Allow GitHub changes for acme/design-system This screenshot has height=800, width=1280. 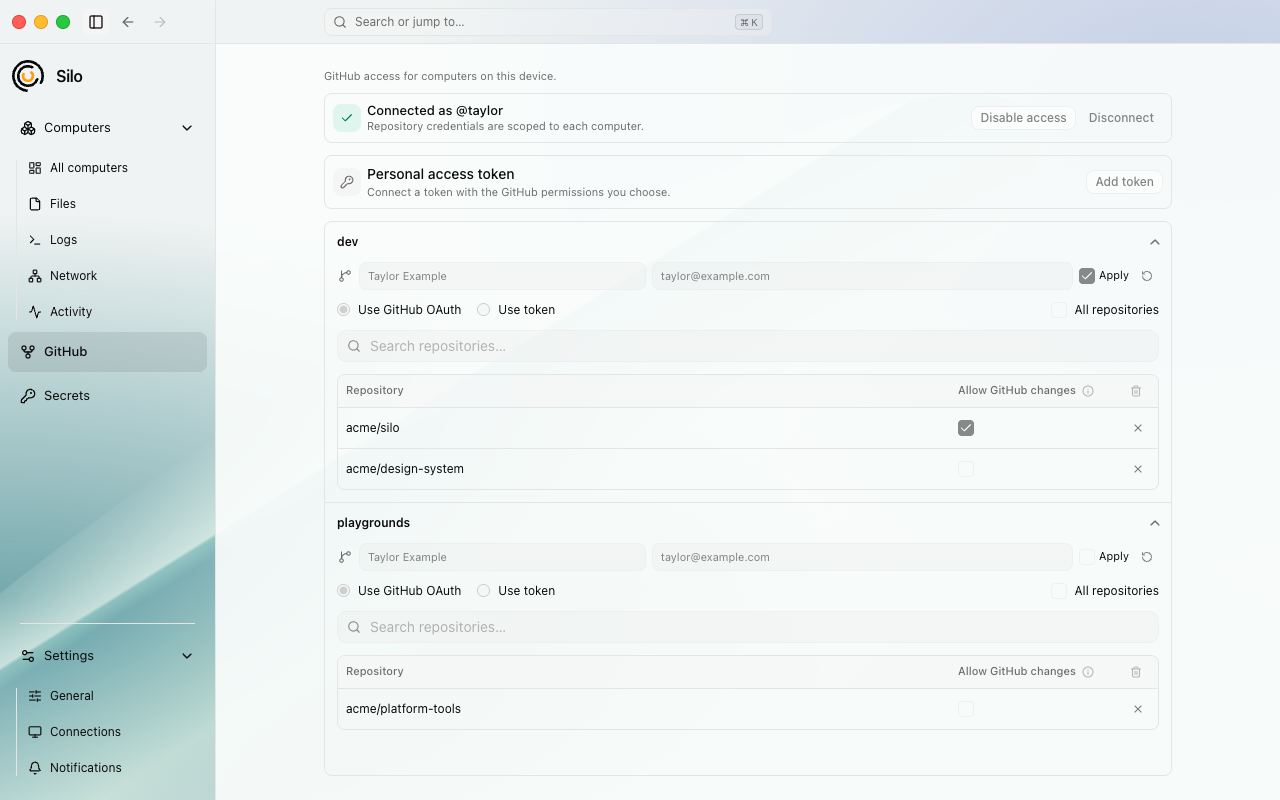[x=966, y=469]
